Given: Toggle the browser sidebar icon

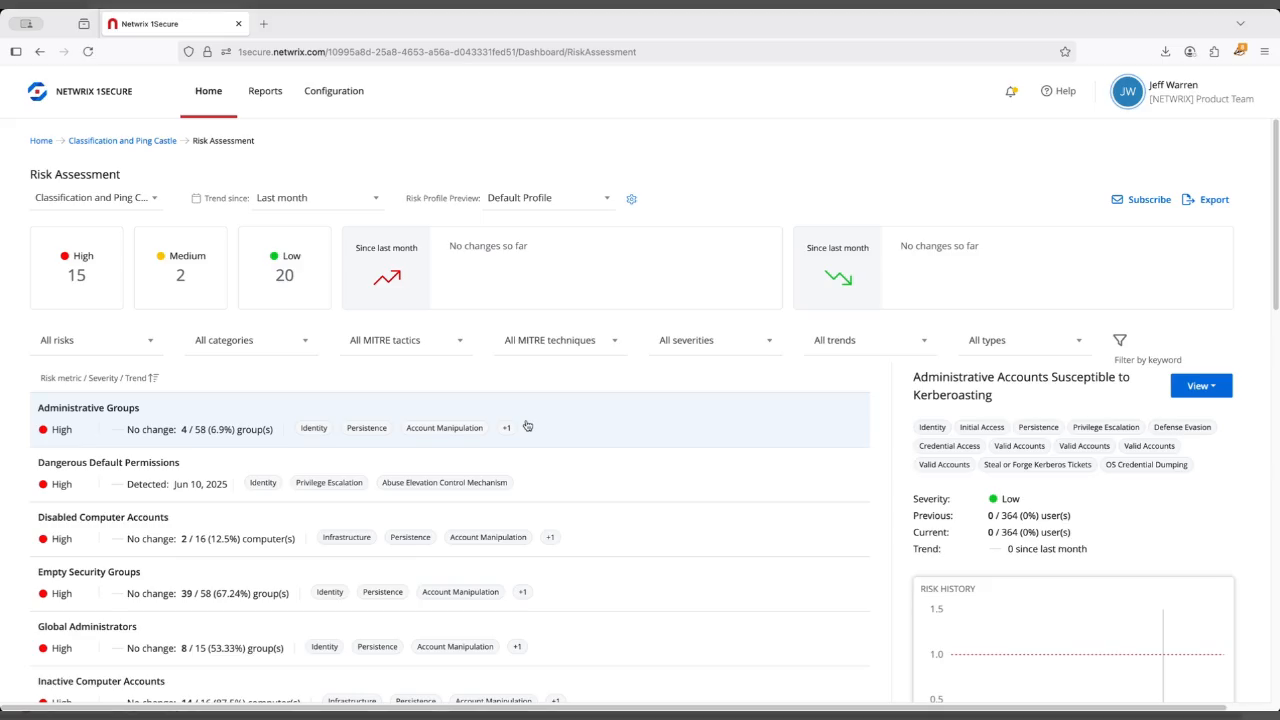Looking at the screenshot, I should click(x=16, y=52).
